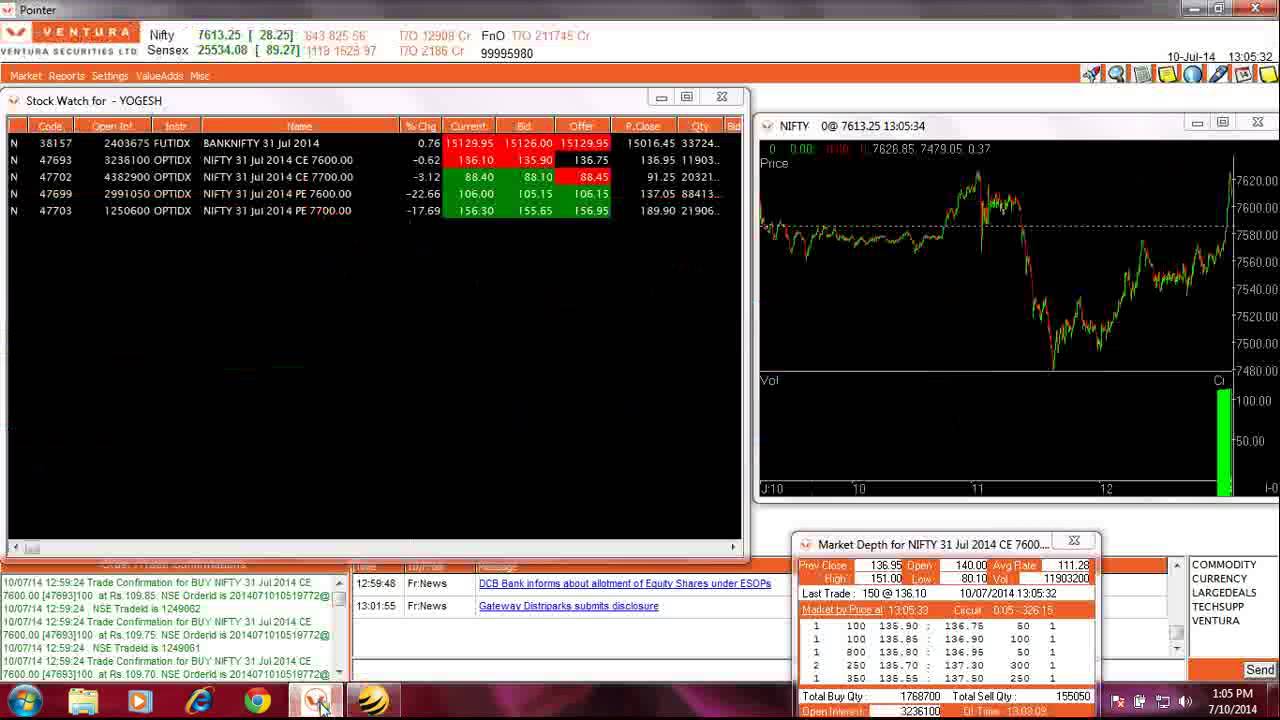Click the Offer column header
This screenshot has width=1280, height=720.
point(582,126)
